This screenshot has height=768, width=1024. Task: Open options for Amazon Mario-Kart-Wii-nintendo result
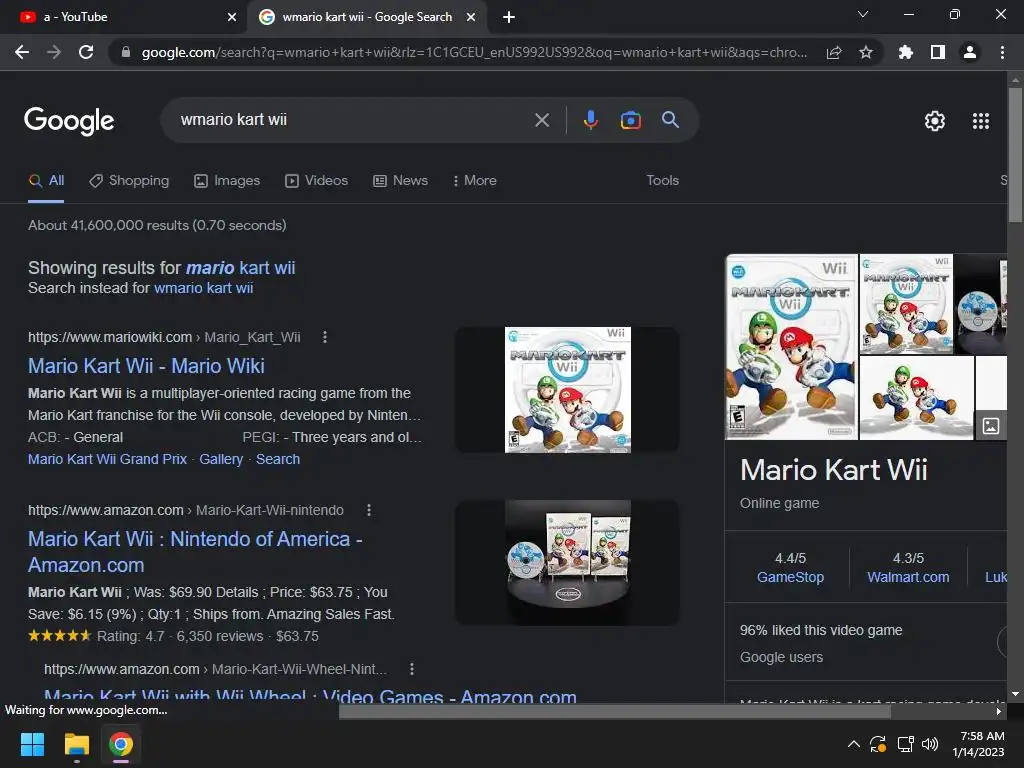tap(369, 510)
